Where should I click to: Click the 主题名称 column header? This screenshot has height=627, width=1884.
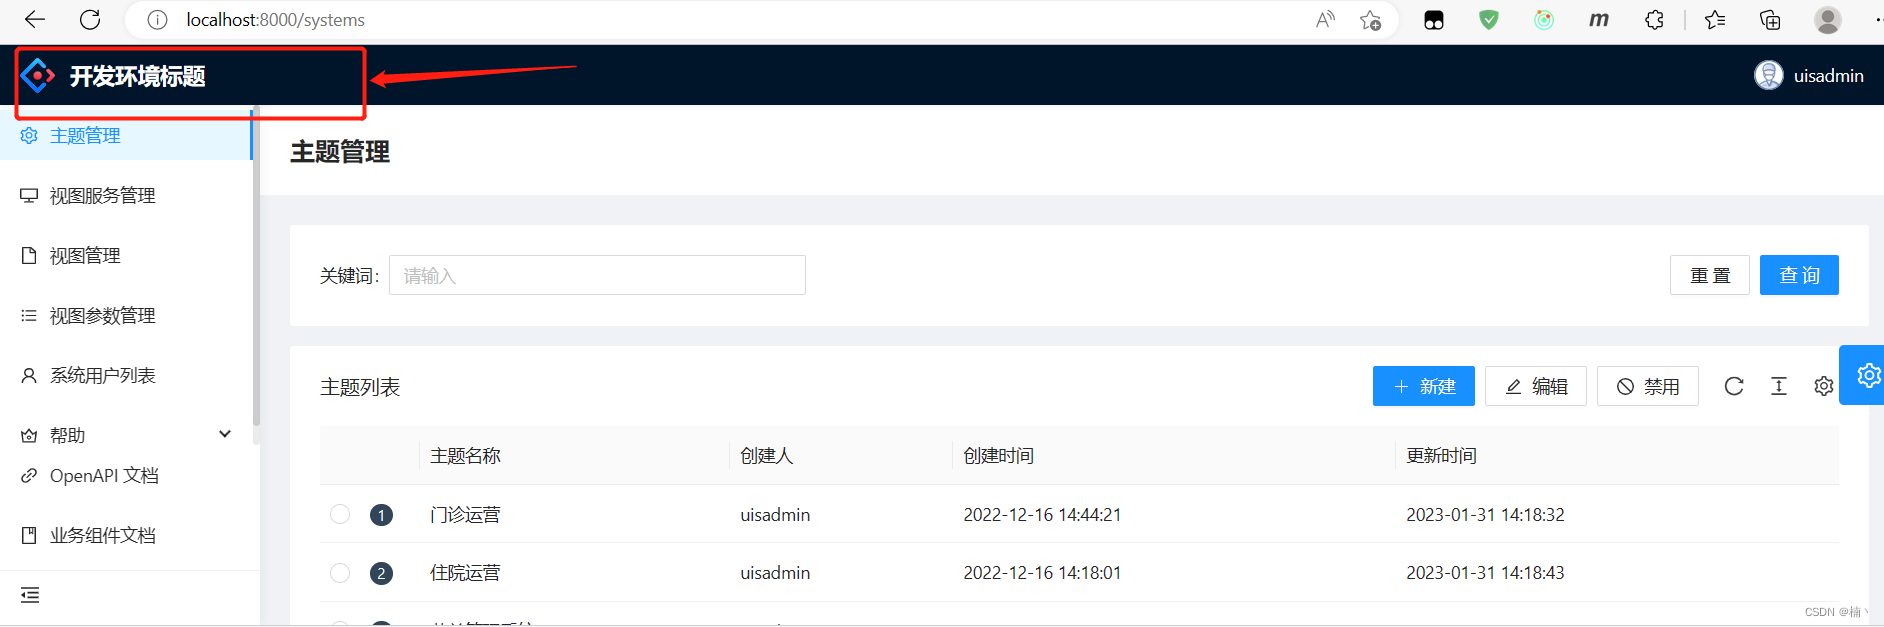pyautogui.click(x=465, y=456)
